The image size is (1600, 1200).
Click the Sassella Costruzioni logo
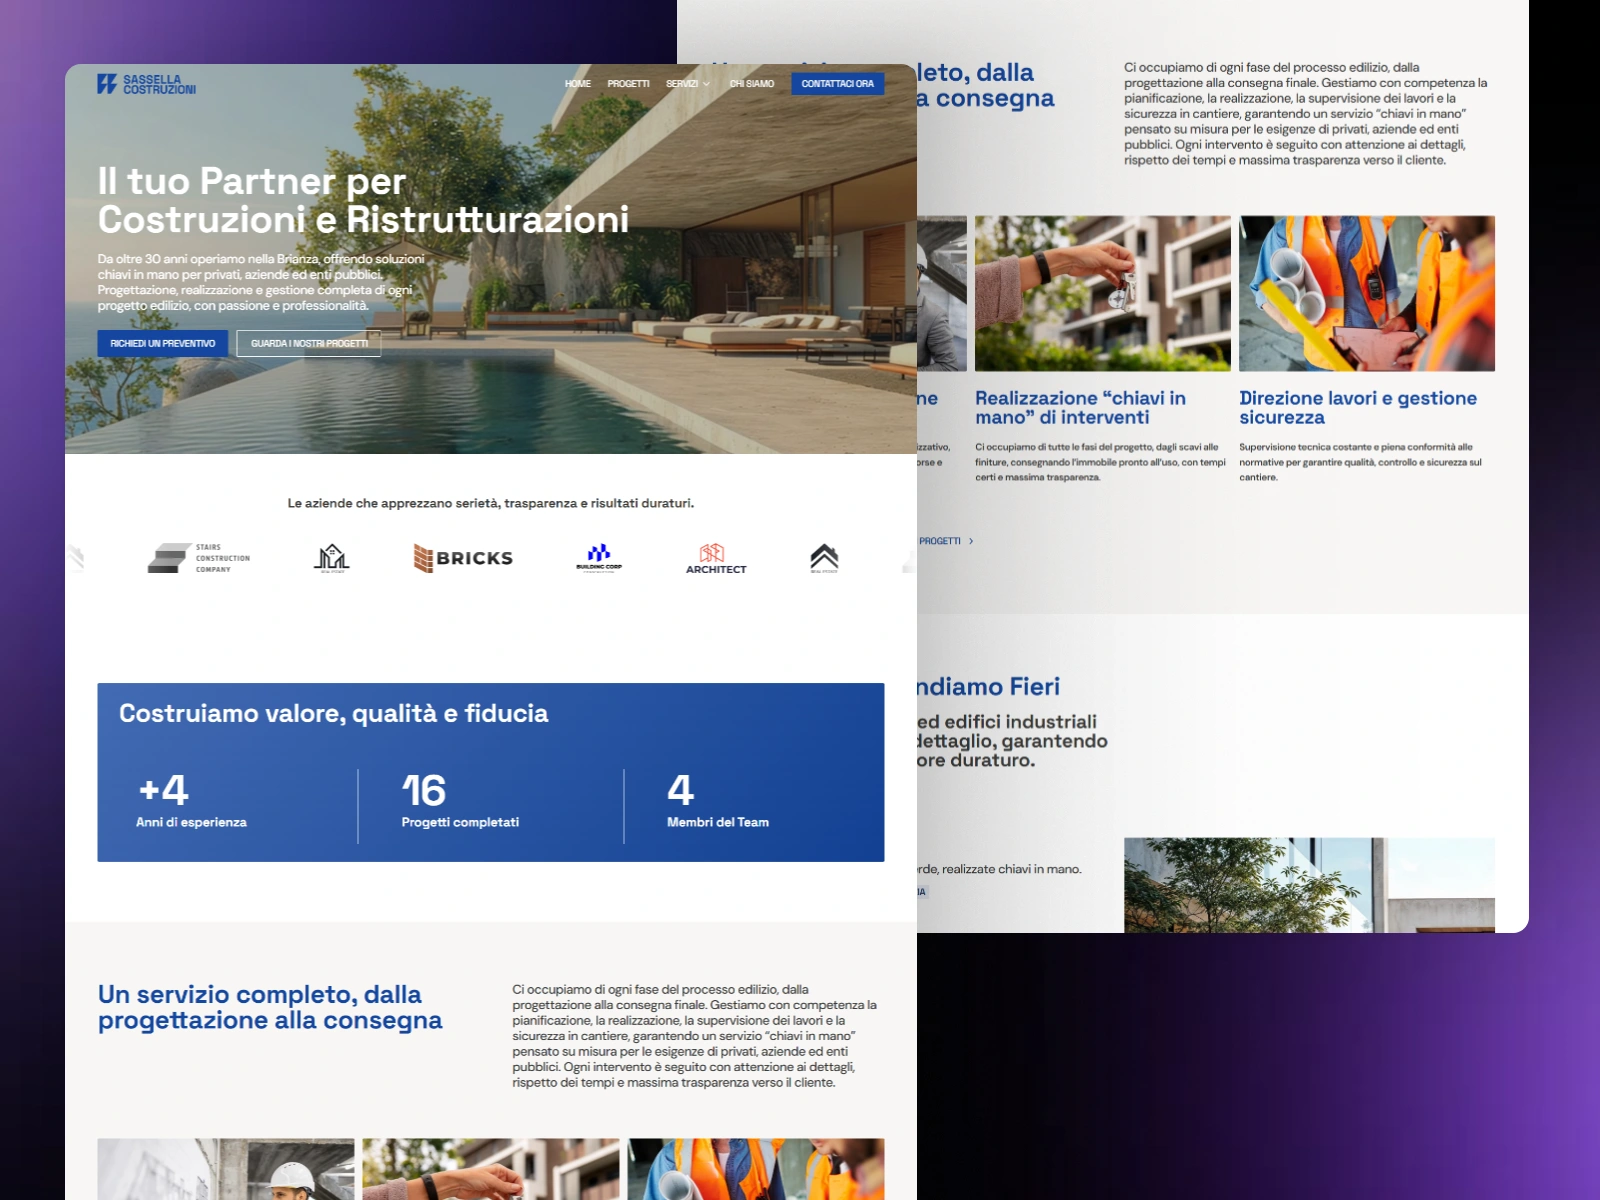tap(146, 84)
